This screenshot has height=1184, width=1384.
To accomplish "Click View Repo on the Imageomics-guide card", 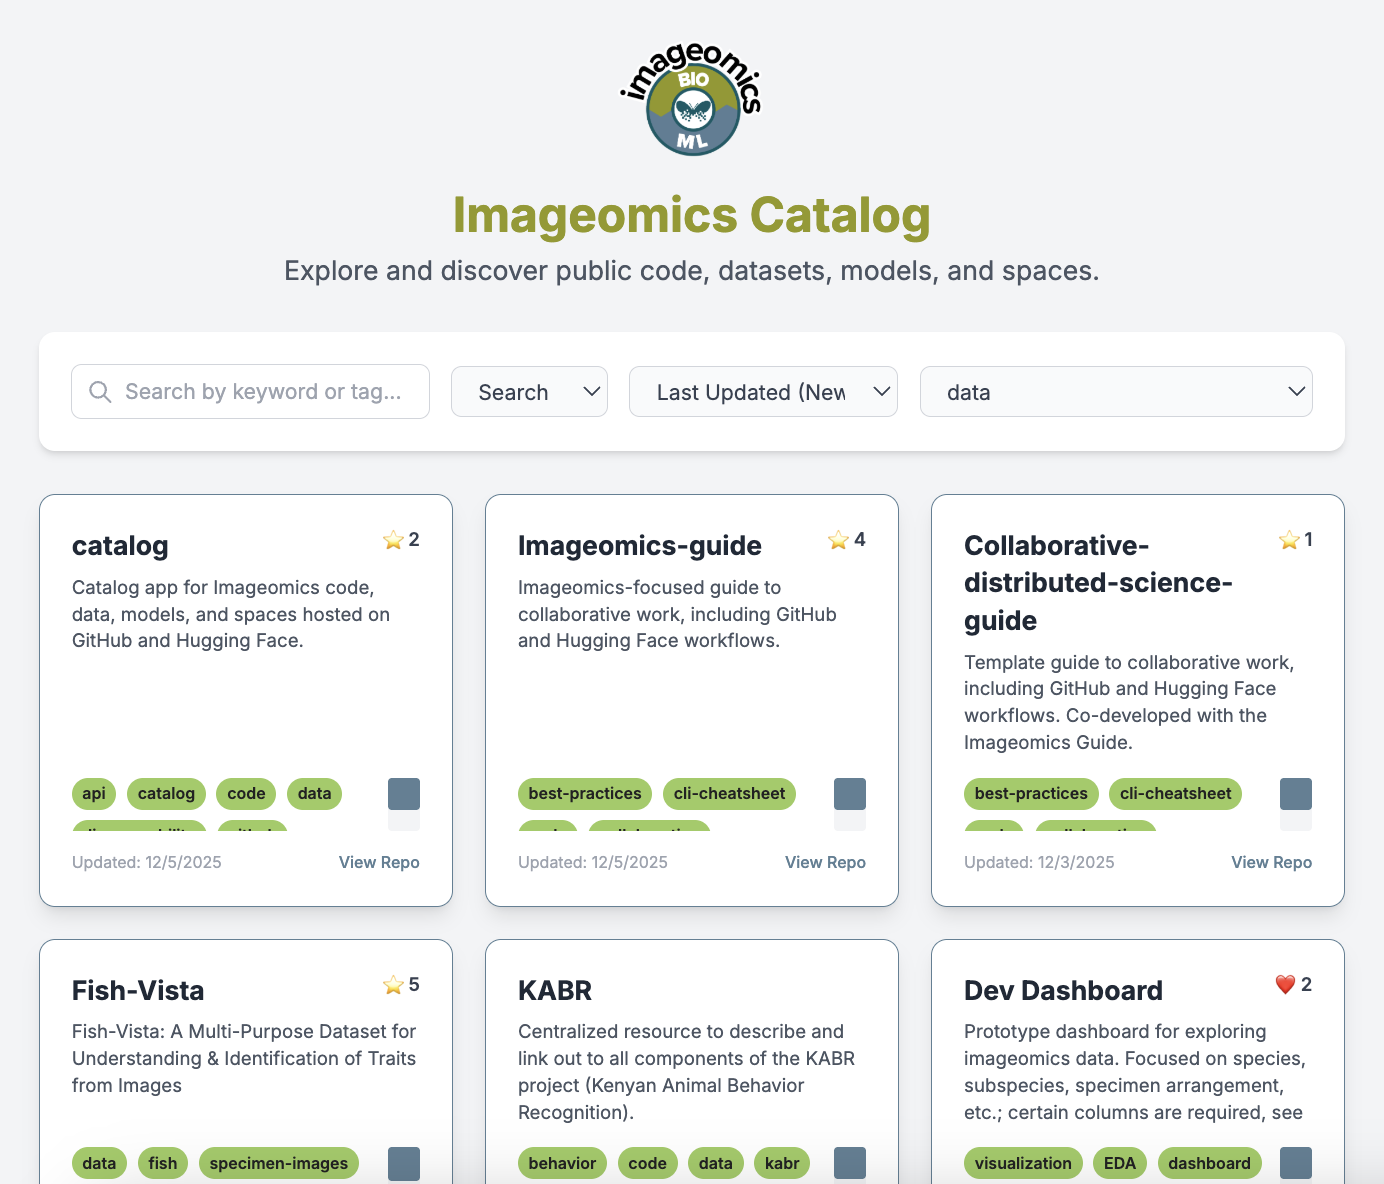I will coord(825,862).
